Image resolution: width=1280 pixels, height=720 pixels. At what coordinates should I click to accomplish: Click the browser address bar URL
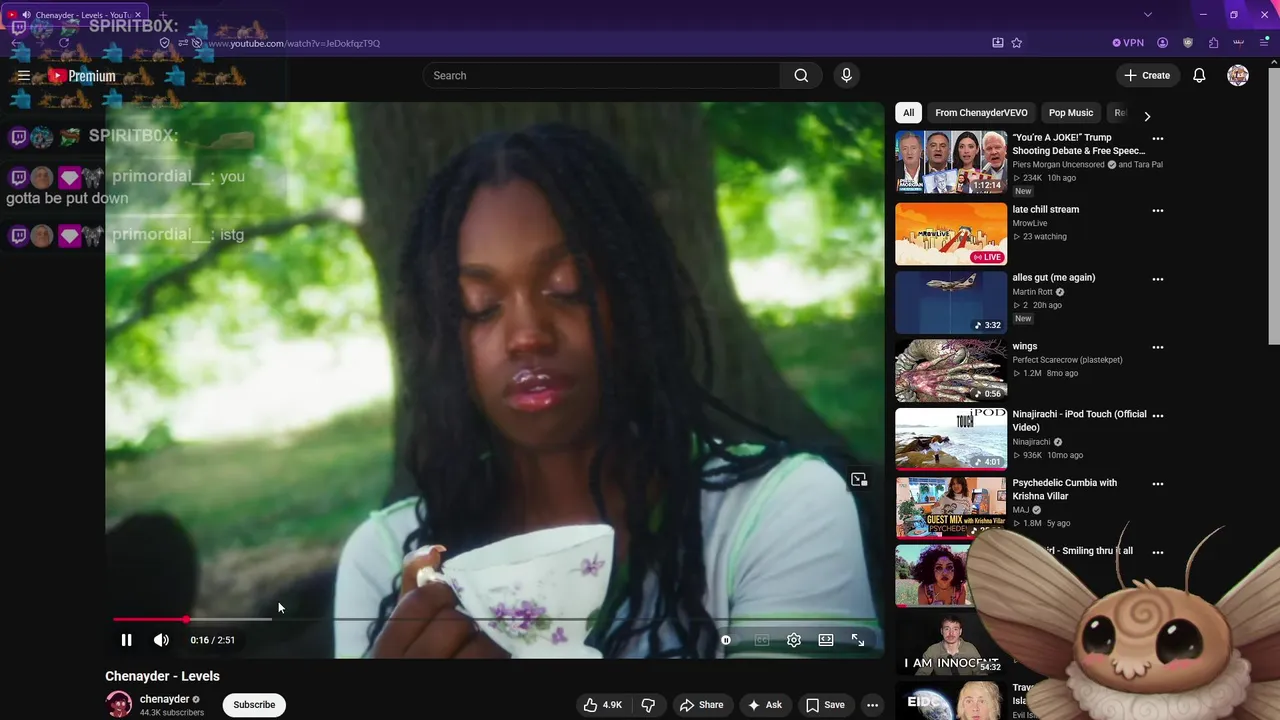pyautogui.click(x=294, y=43)
